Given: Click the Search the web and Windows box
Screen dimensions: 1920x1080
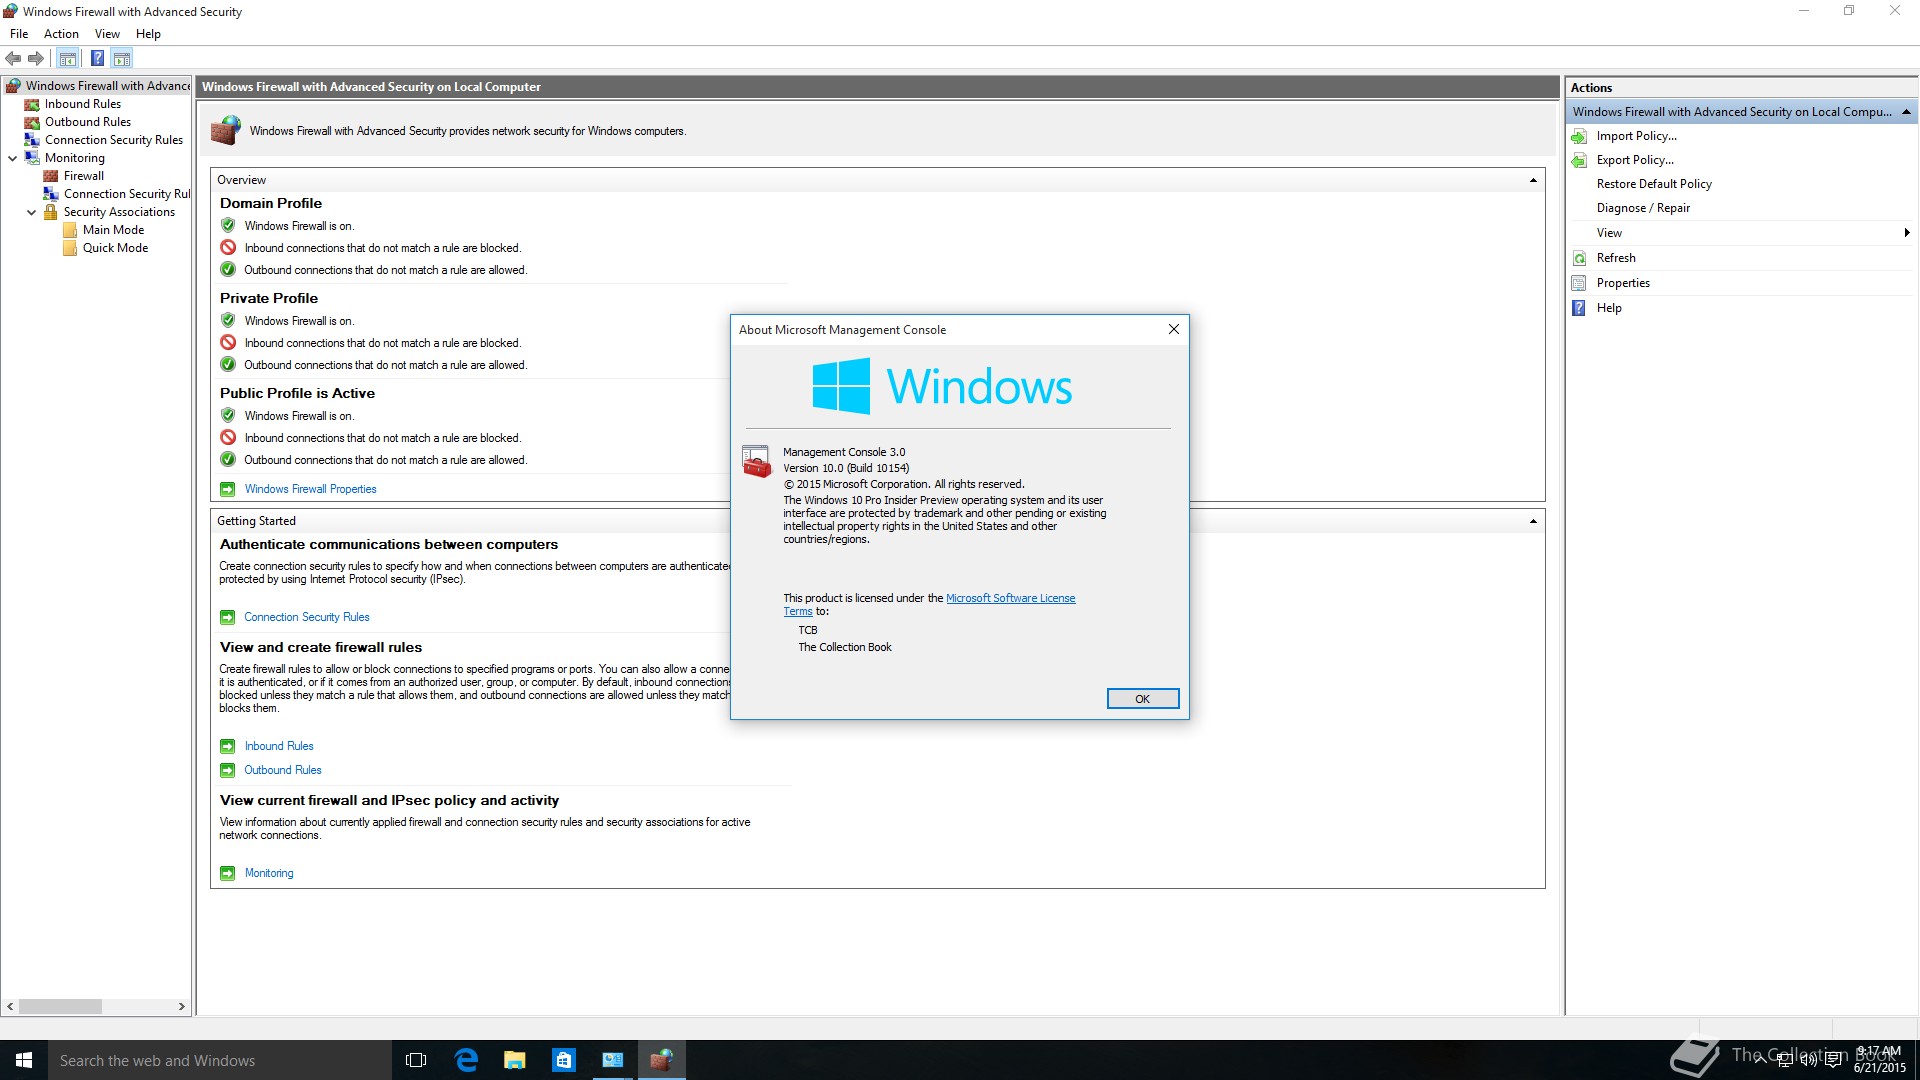Looking at the screenshot, I should (x=220, y=1060).
